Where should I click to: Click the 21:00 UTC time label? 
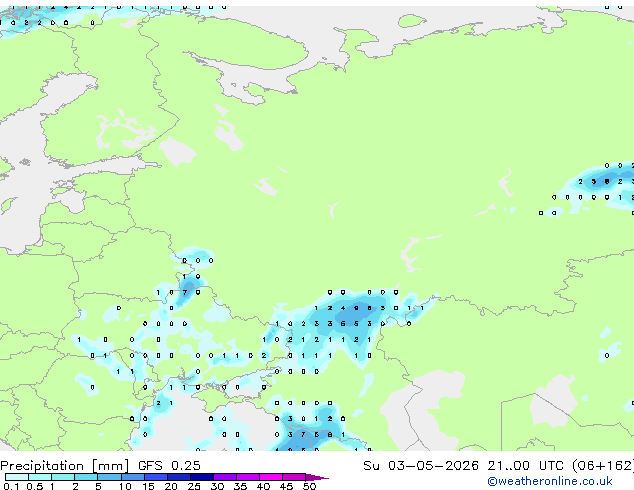pyautogui.click(x=525, y=466)
